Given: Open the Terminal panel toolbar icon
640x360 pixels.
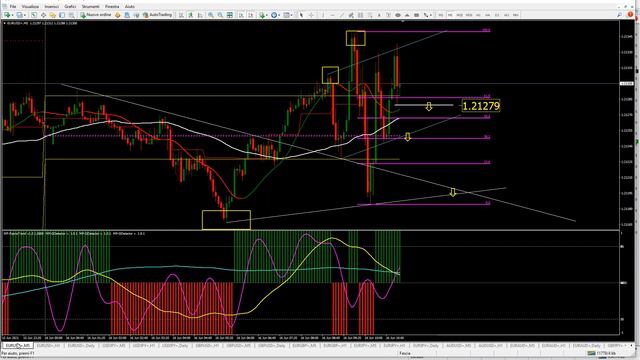Looking at the screenshot, I should (62, 15).
